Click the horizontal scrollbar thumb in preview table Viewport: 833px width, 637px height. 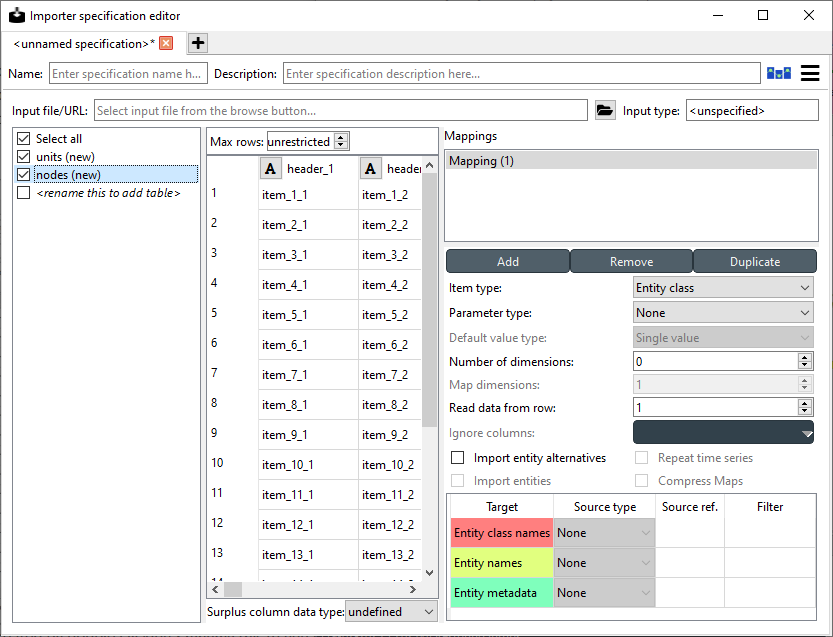(x=233, y=589)
